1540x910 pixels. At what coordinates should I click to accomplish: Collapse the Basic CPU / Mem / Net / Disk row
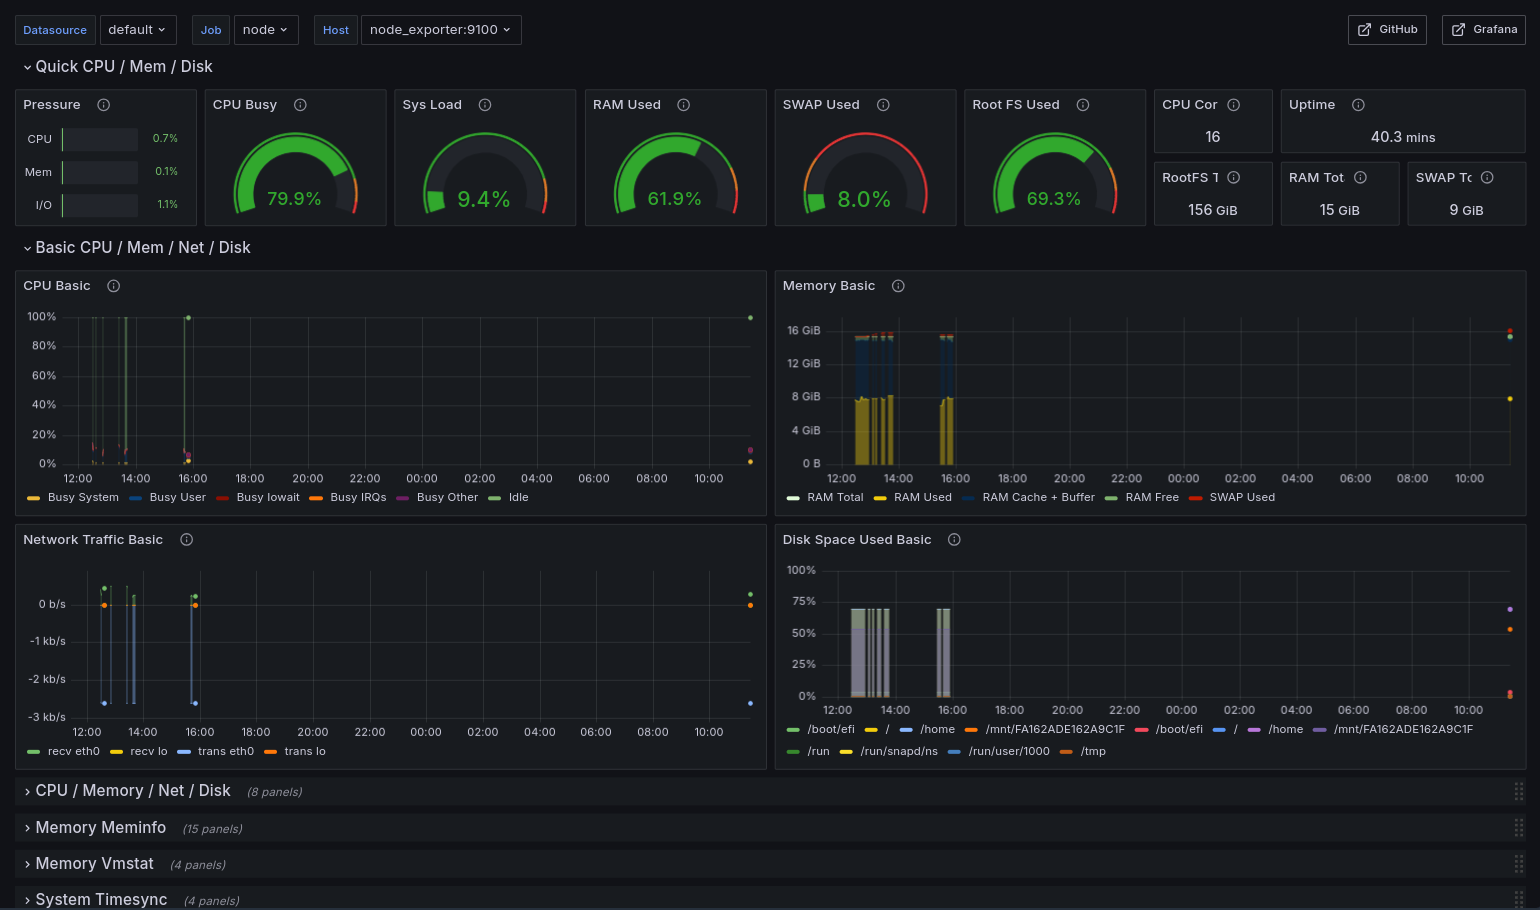[136, 248]
